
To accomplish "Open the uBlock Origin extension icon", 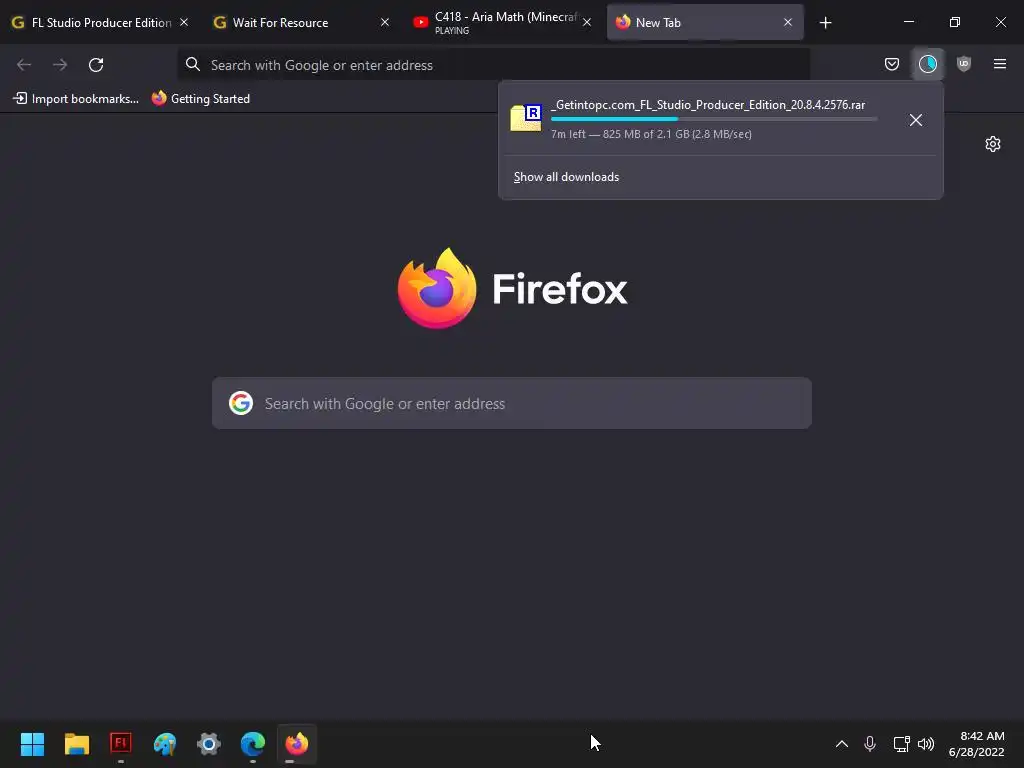I will (x=963, y=64).
